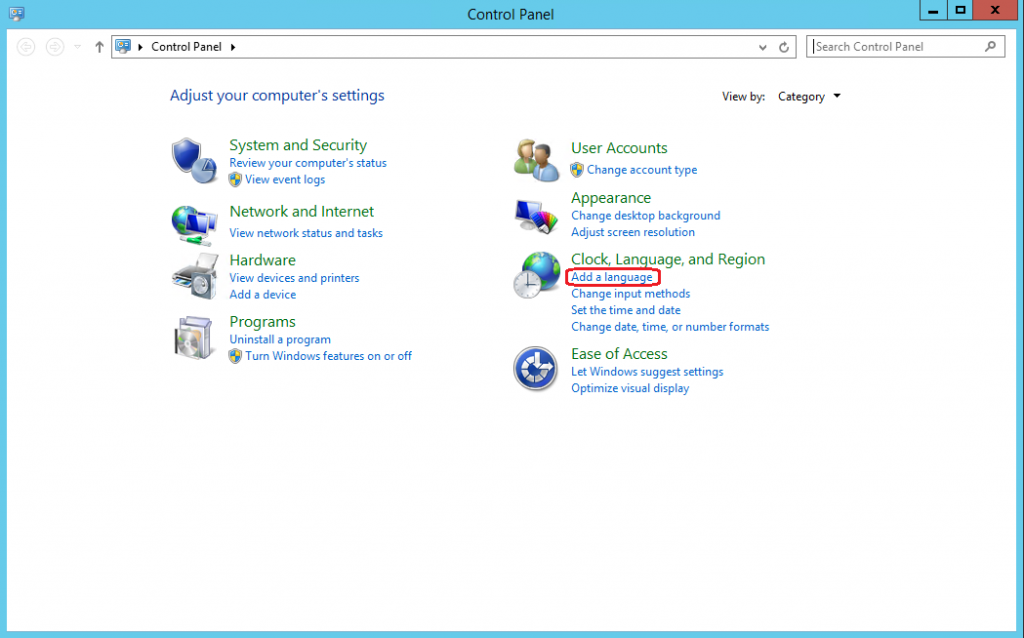This screenshot has height=638, width=1024.
Task: Click the window system menu icon in title bar
Action: point(16,14)
